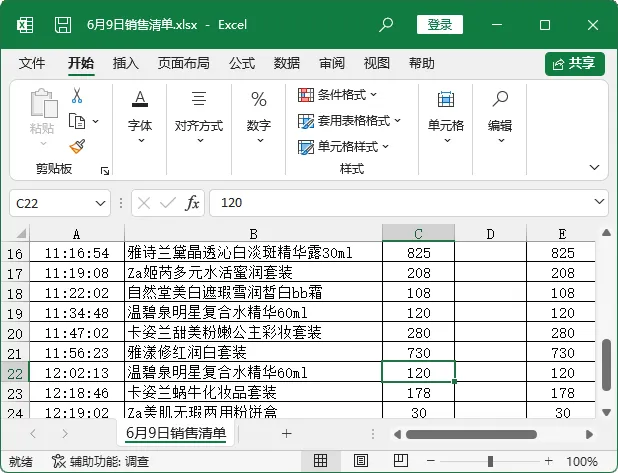Image resolution: width=618 pixels, height=473 pixels.
Task: Click next sheet navigation arrow
Action: click(x=65, y=434)
